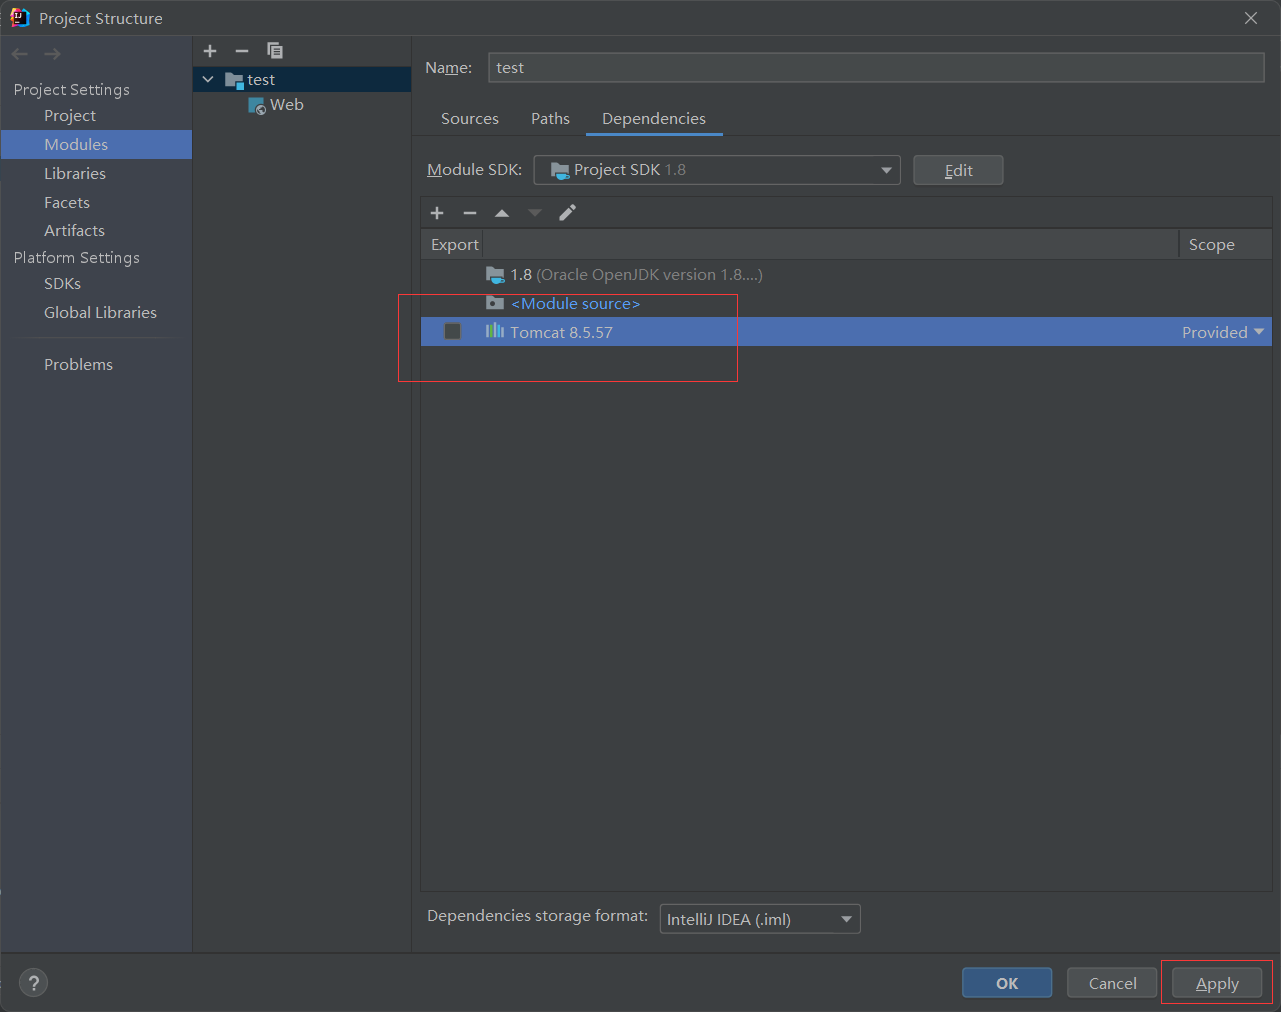Click the 1.8 JDK folder icon
The height and width of the screenshot is (1012, 1281).
[495, 275]
